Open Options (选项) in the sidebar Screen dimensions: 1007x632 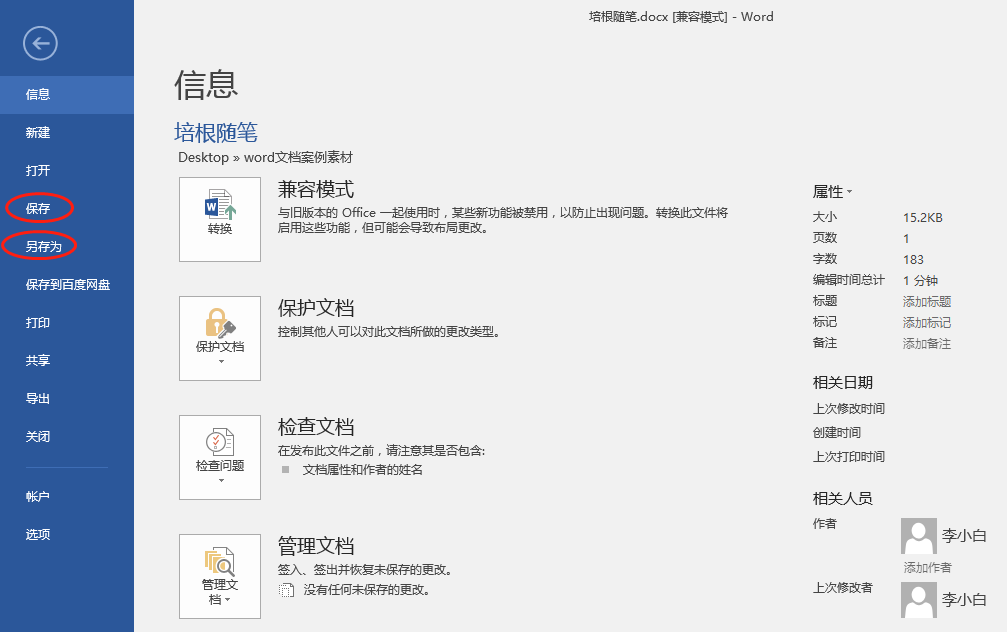38,535
